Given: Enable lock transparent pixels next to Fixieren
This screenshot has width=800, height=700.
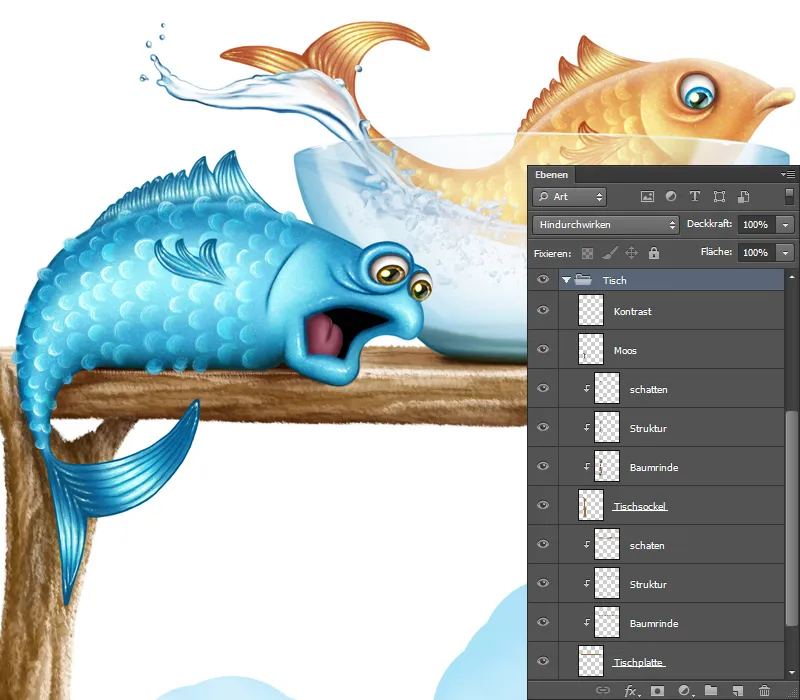Looking at the screenshot, I should (585, 253).
